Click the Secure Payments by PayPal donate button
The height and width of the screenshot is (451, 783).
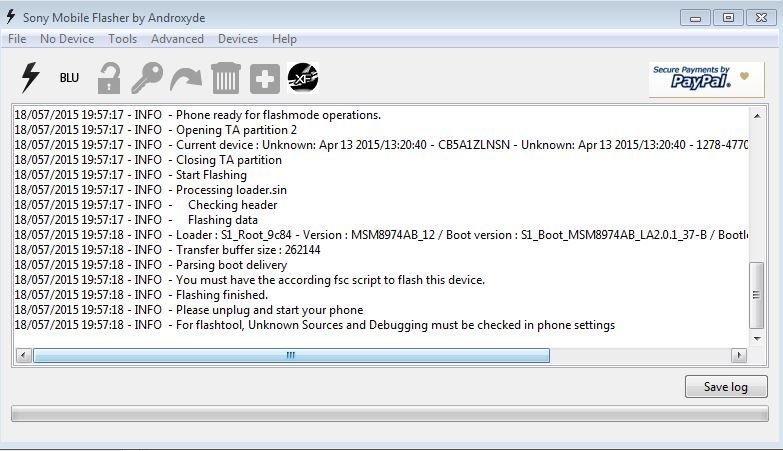point(706,79)
